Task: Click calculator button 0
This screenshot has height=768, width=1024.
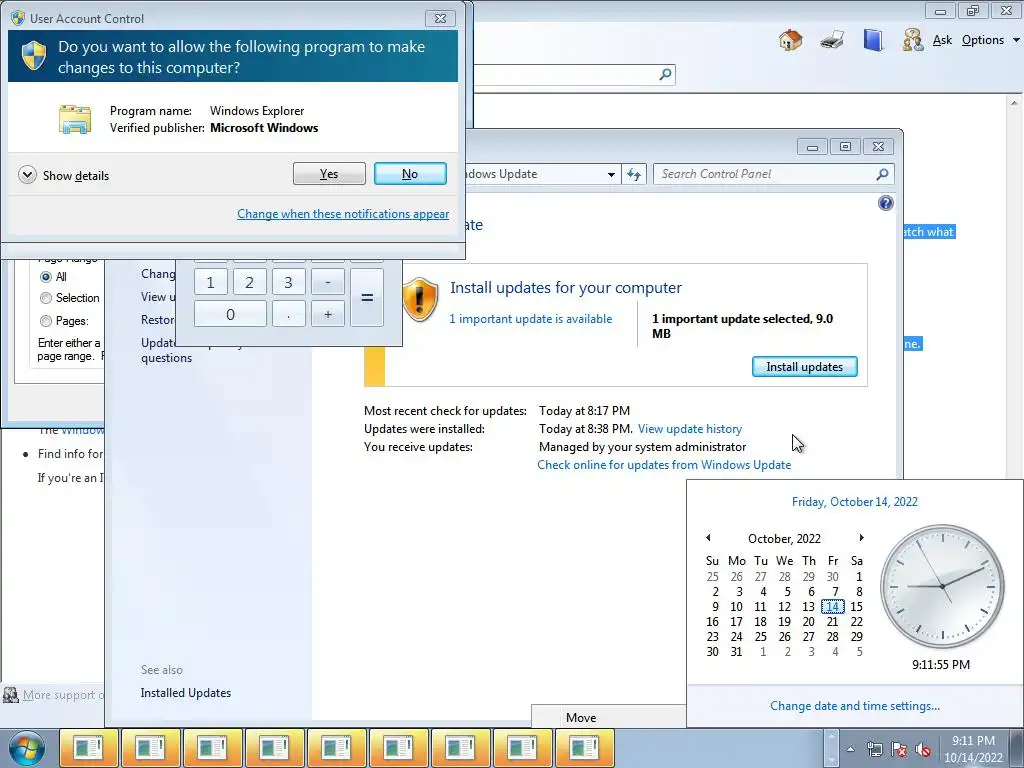Action: (230, 314)
